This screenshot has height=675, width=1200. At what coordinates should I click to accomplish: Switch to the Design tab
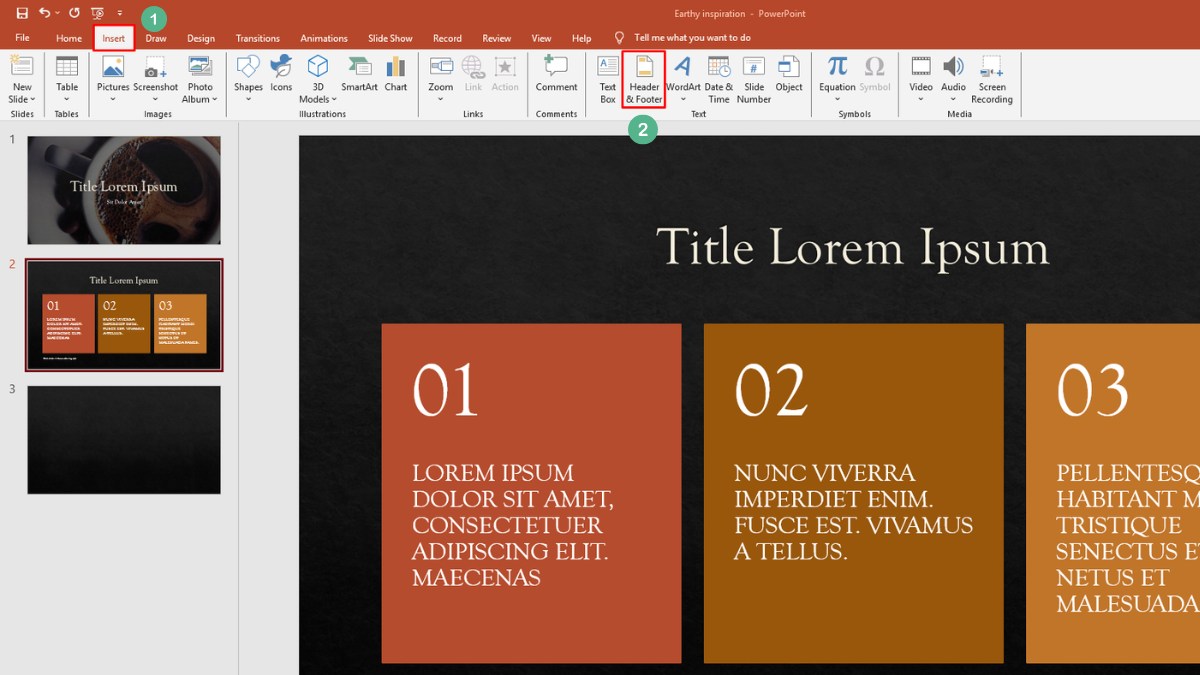pos(201,38)
